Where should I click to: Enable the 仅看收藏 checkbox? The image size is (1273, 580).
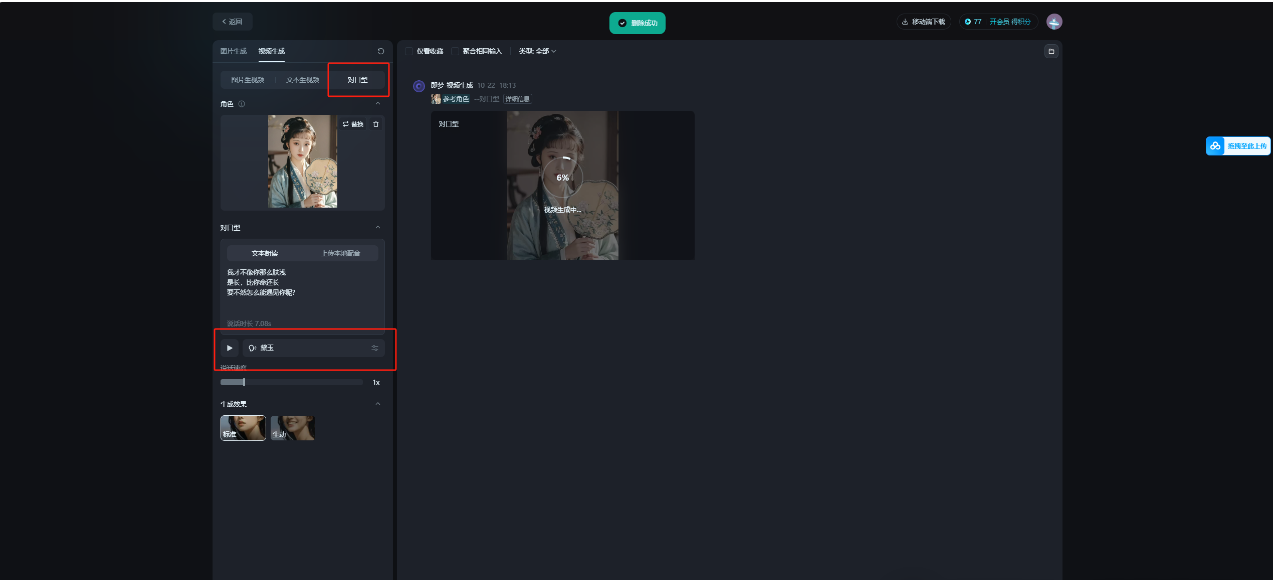[x=409, y=51]
